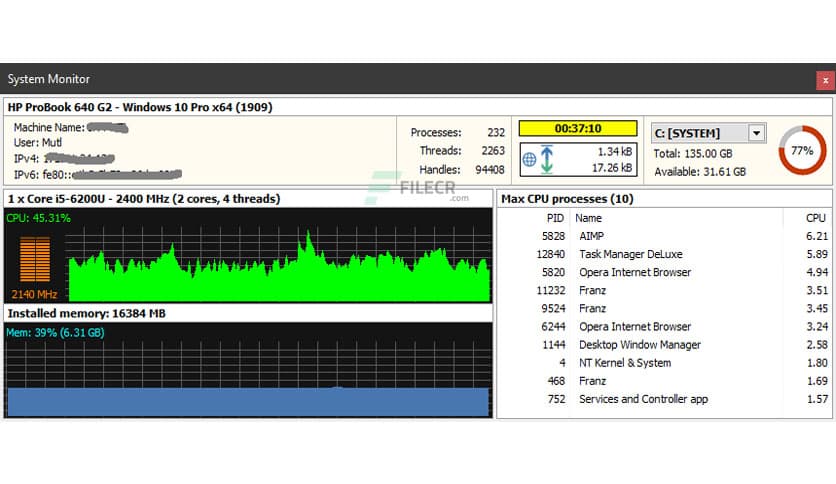Viewport: 836px width, 484px height.
Task: Click the 17.26 kB download rate
Action: tap(612, 168)
